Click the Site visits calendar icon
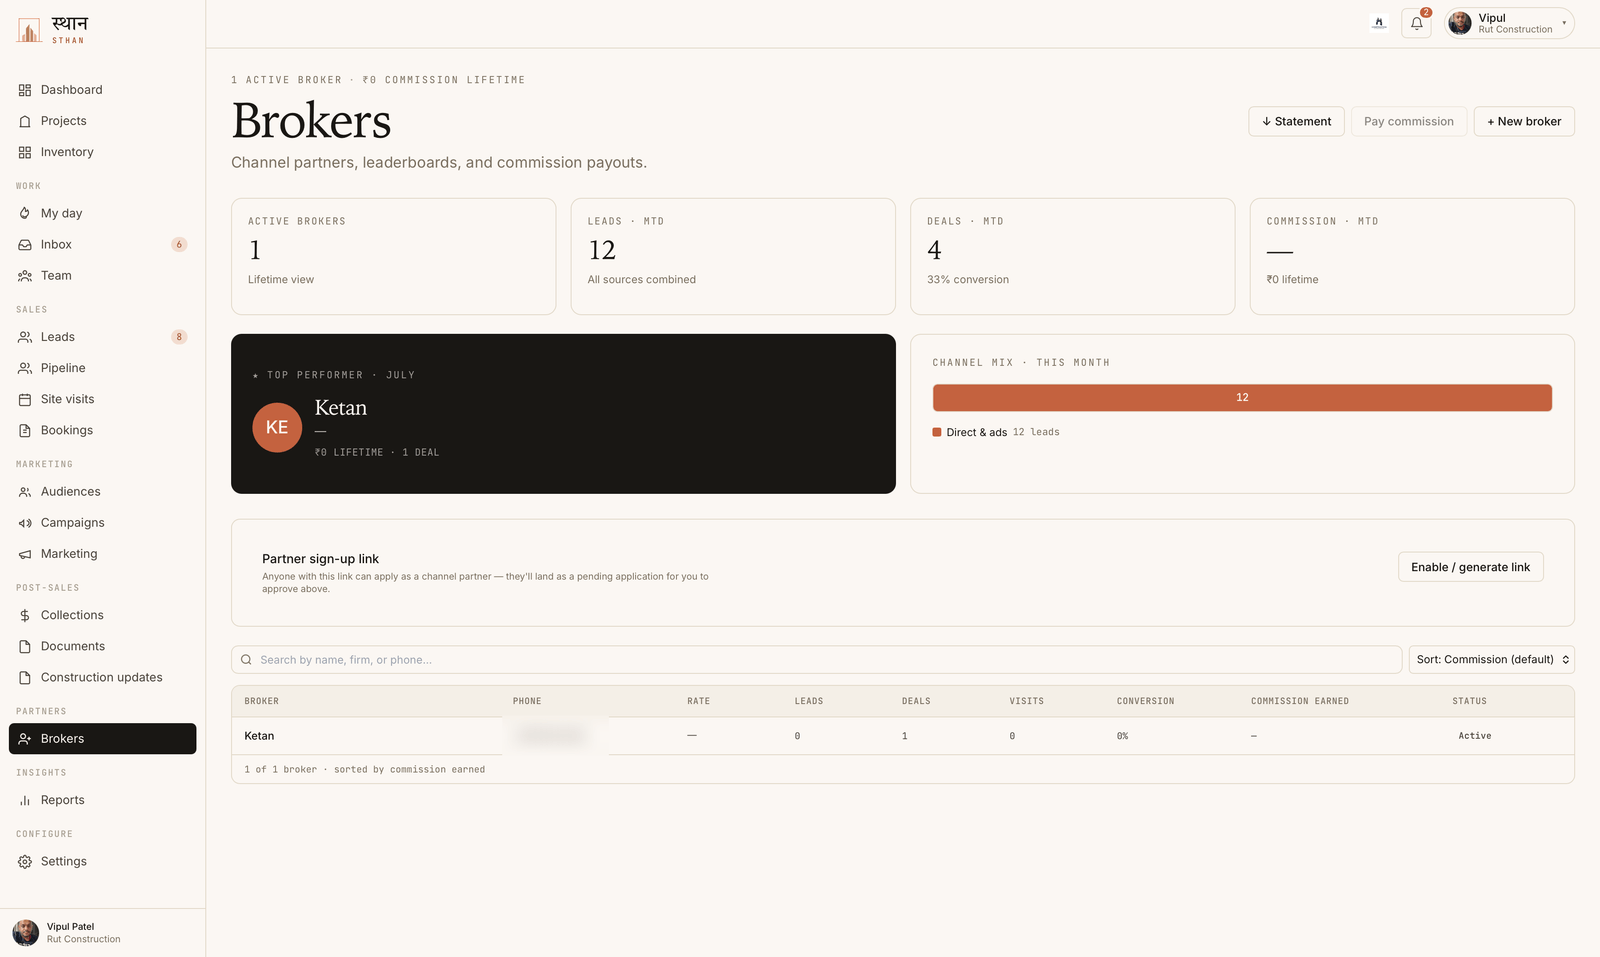This screenshot has height=957, width=1600. (x=25, y=399)
